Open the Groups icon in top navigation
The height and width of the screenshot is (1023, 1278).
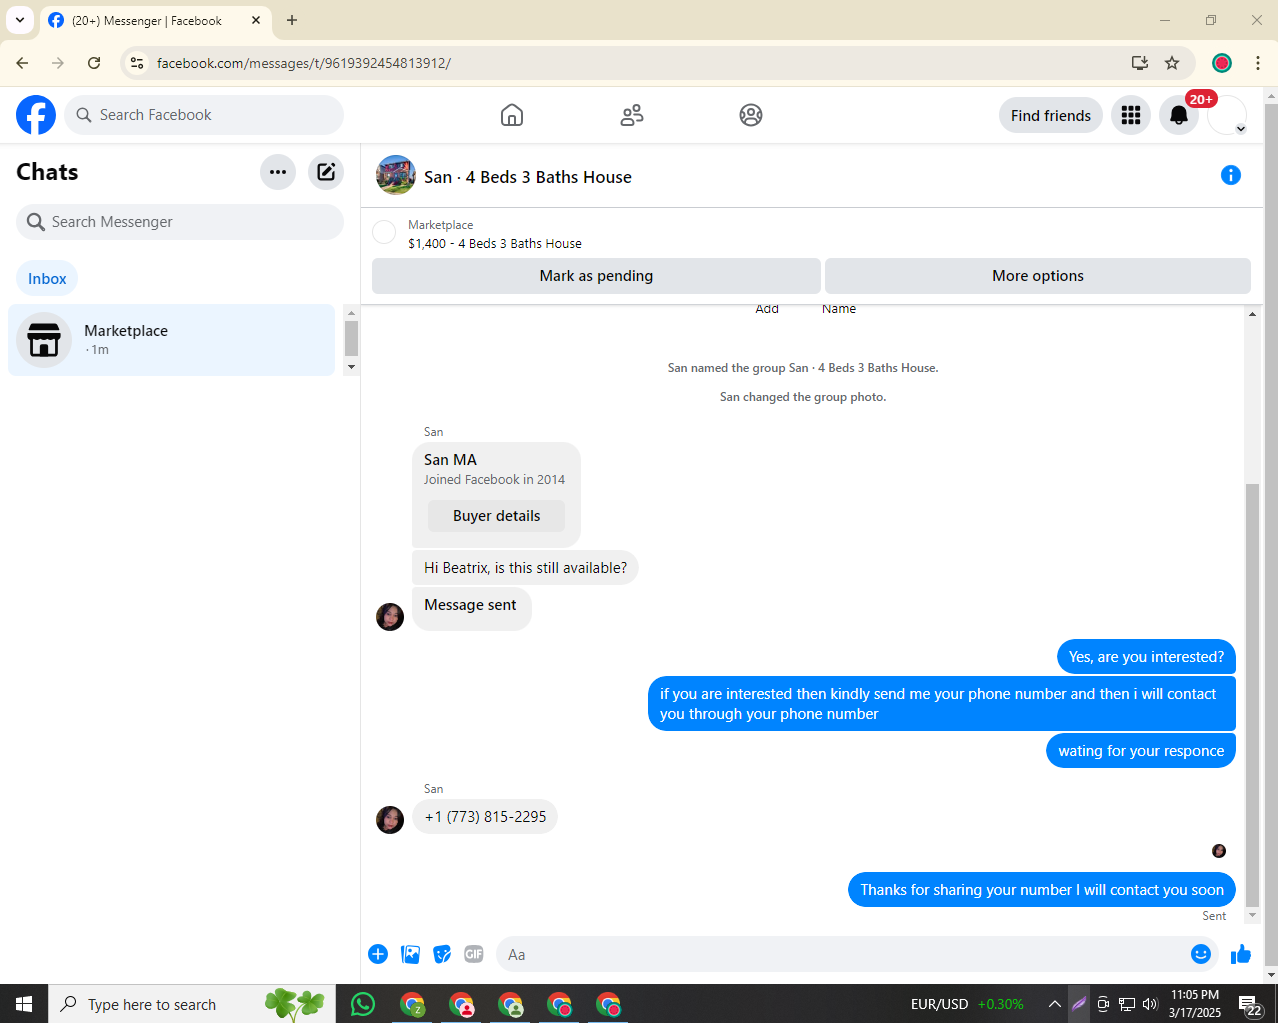(751, 115)
